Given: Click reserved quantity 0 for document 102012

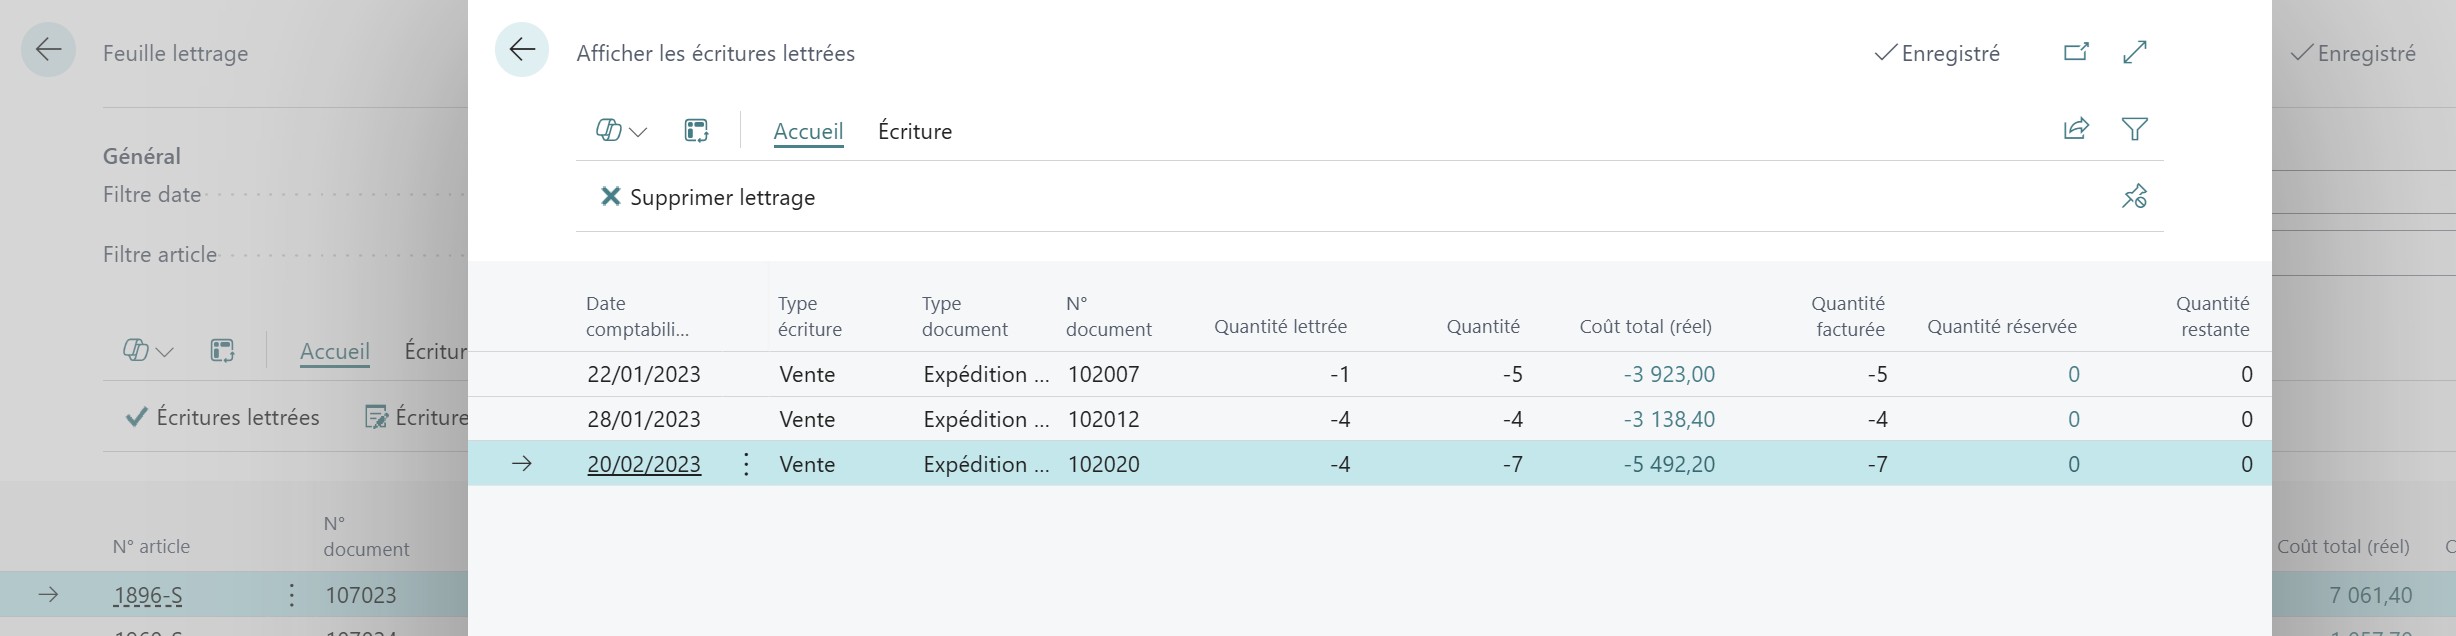Looking at the screenshot, I should (2073, 419).
